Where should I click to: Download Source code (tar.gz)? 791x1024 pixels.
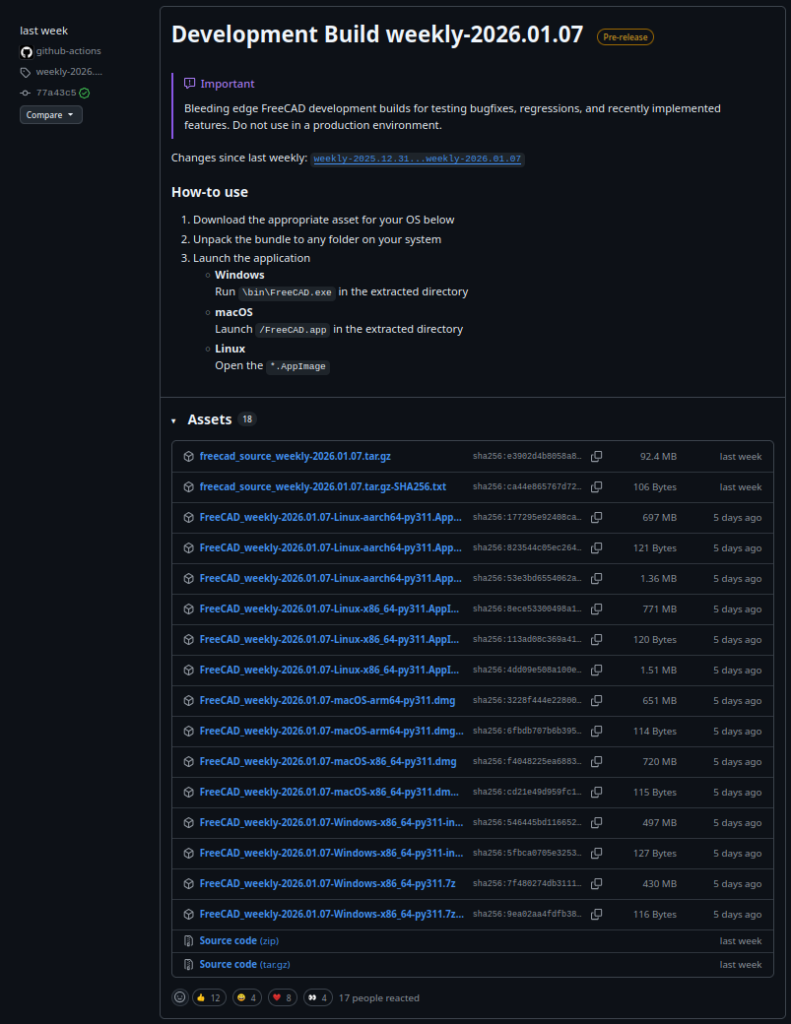pos(229,964)
